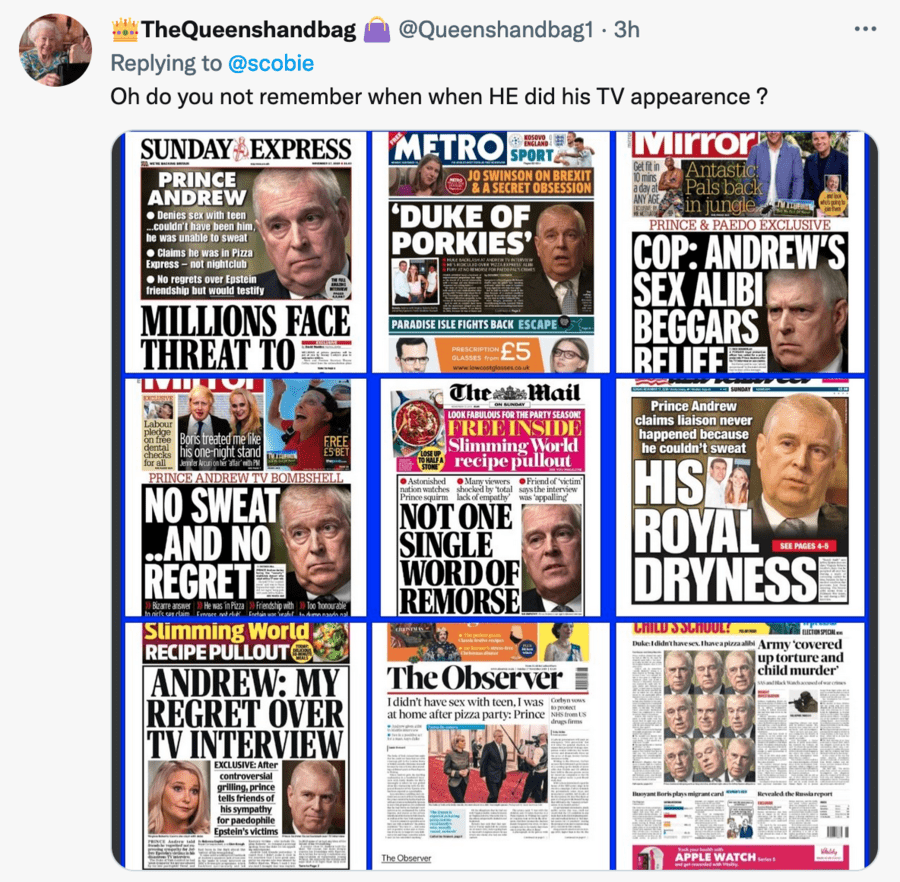Click the @Queenshandbag1 handle
900x882 pixels.
[495, 29]
